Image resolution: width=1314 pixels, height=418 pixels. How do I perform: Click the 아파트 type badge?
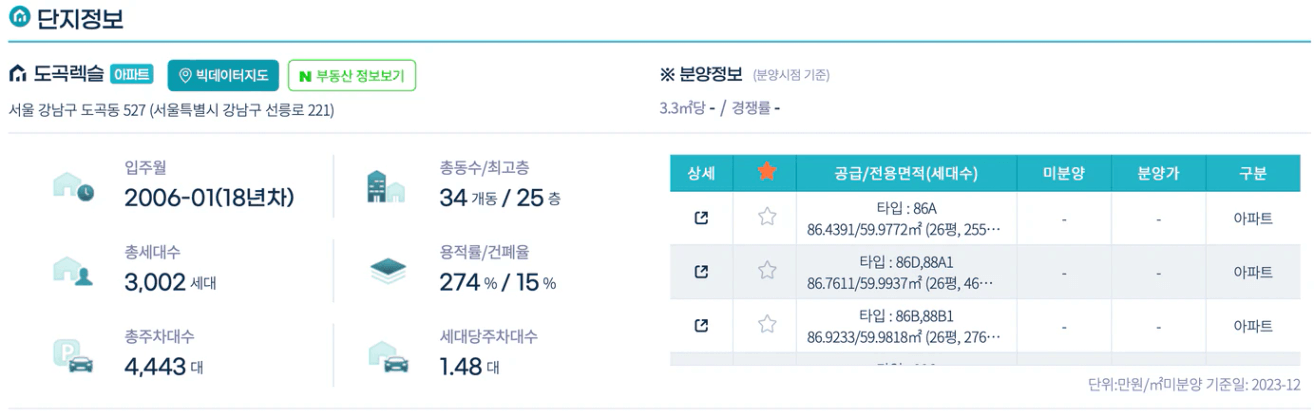point(131,74)
